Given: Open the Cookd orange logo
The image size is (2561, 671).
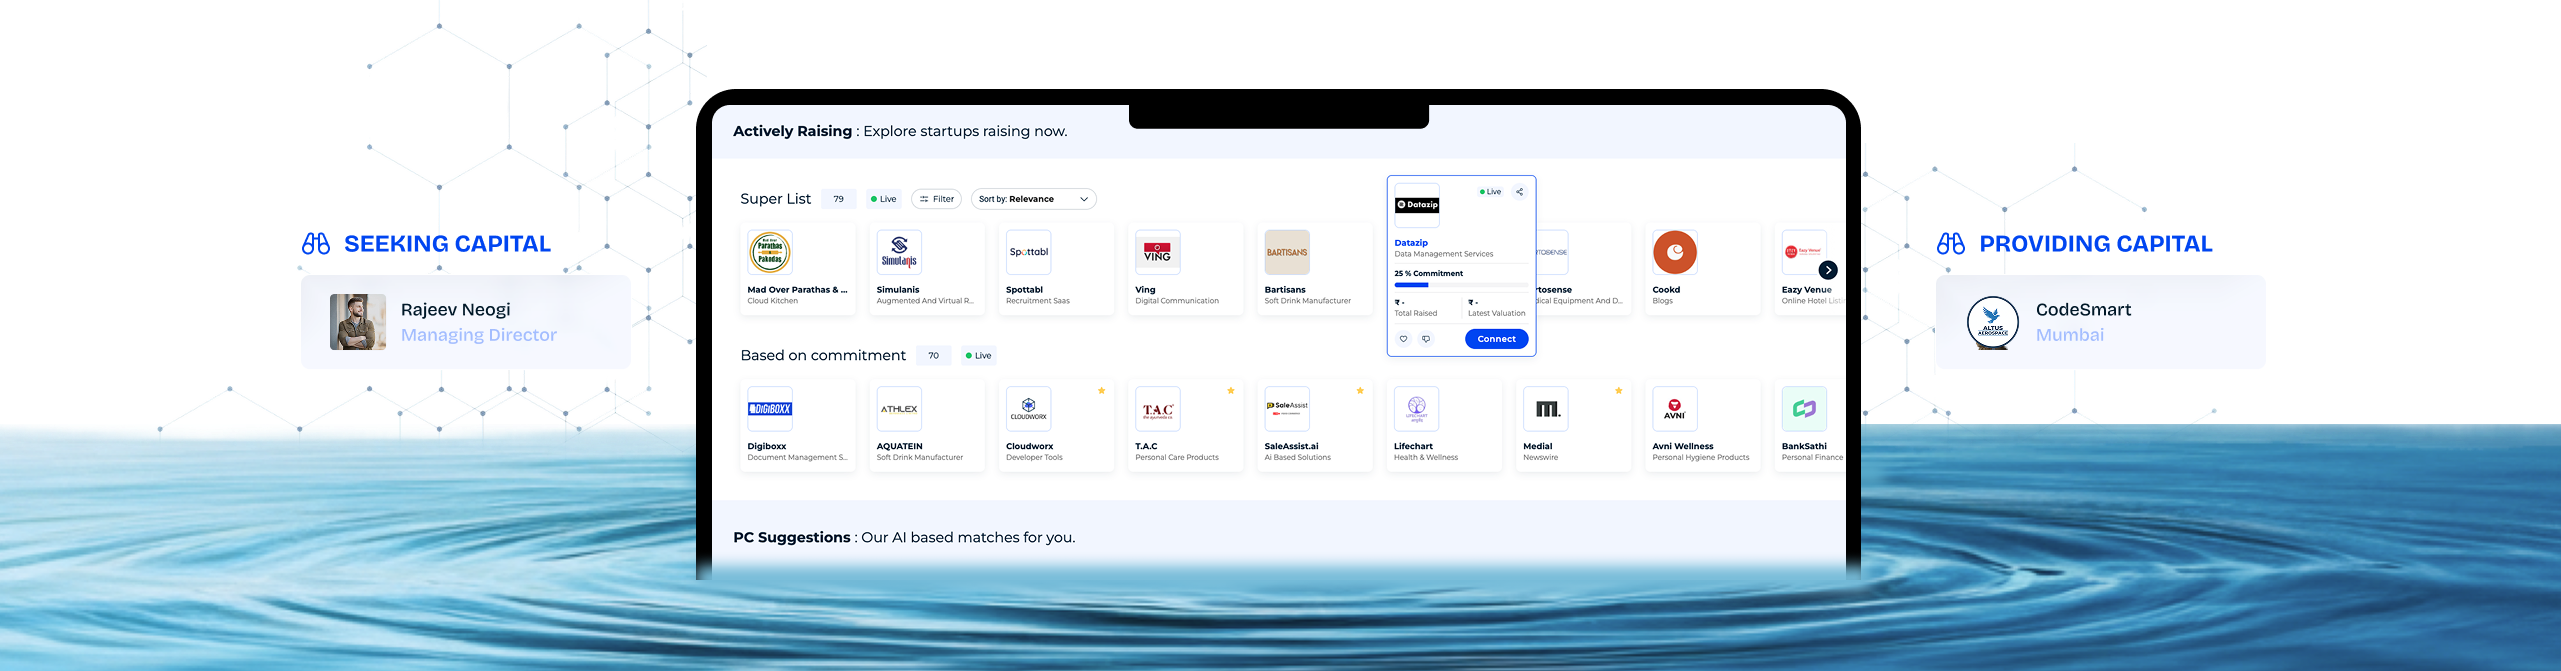Looking at the screenshot, I should tap(1675, 253).
